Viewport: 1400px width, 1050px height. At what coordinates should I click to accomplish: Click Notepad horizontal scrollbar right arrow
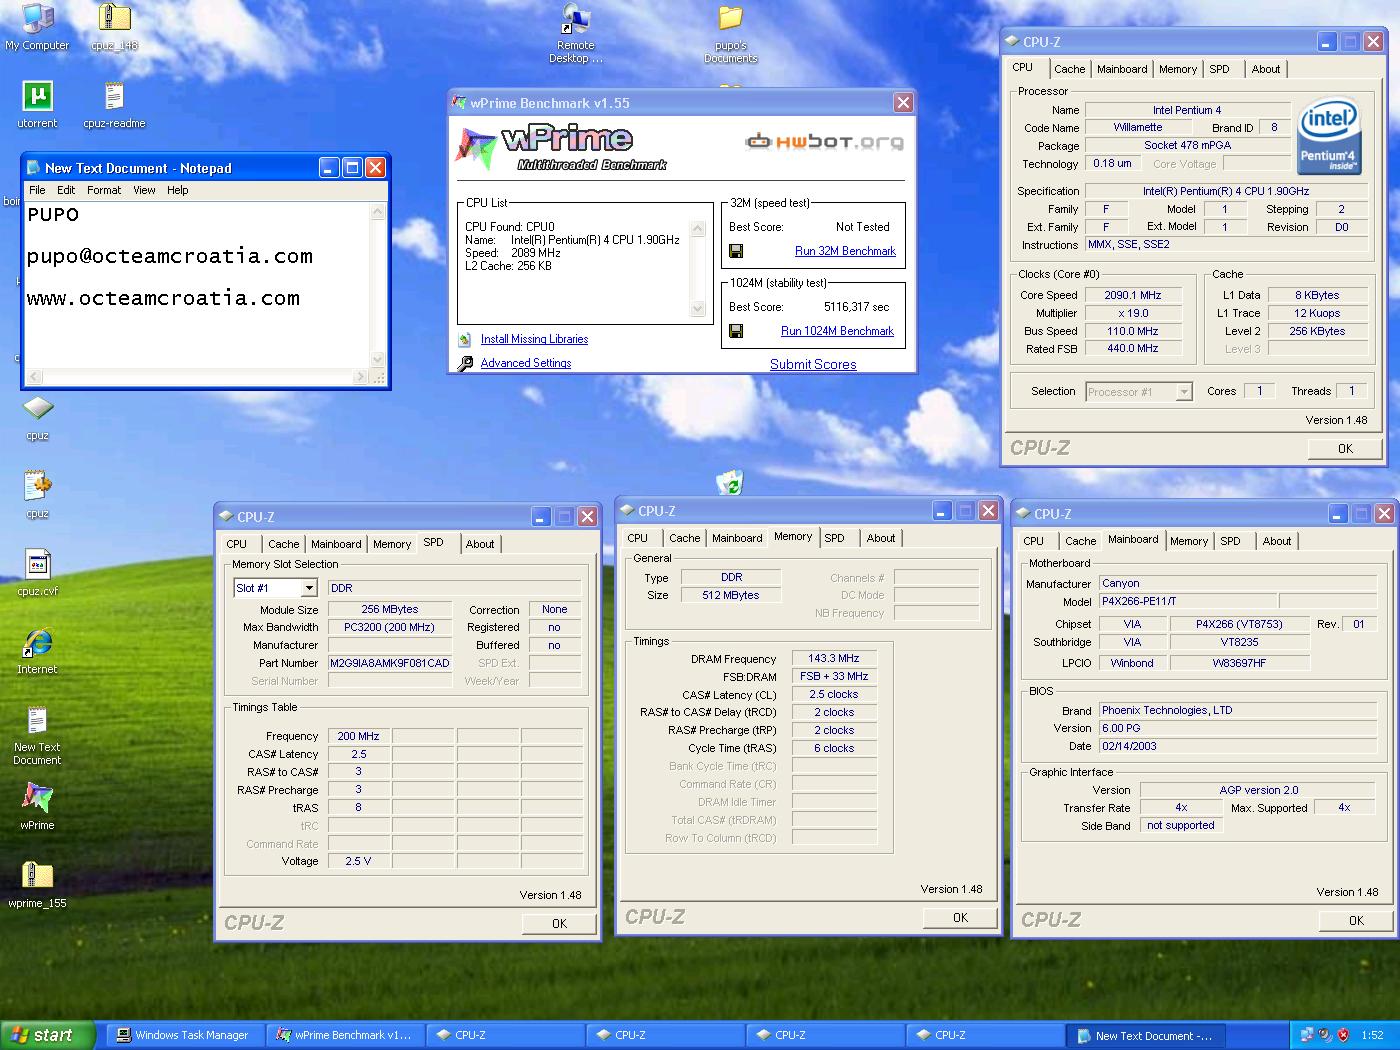(361, 377)
